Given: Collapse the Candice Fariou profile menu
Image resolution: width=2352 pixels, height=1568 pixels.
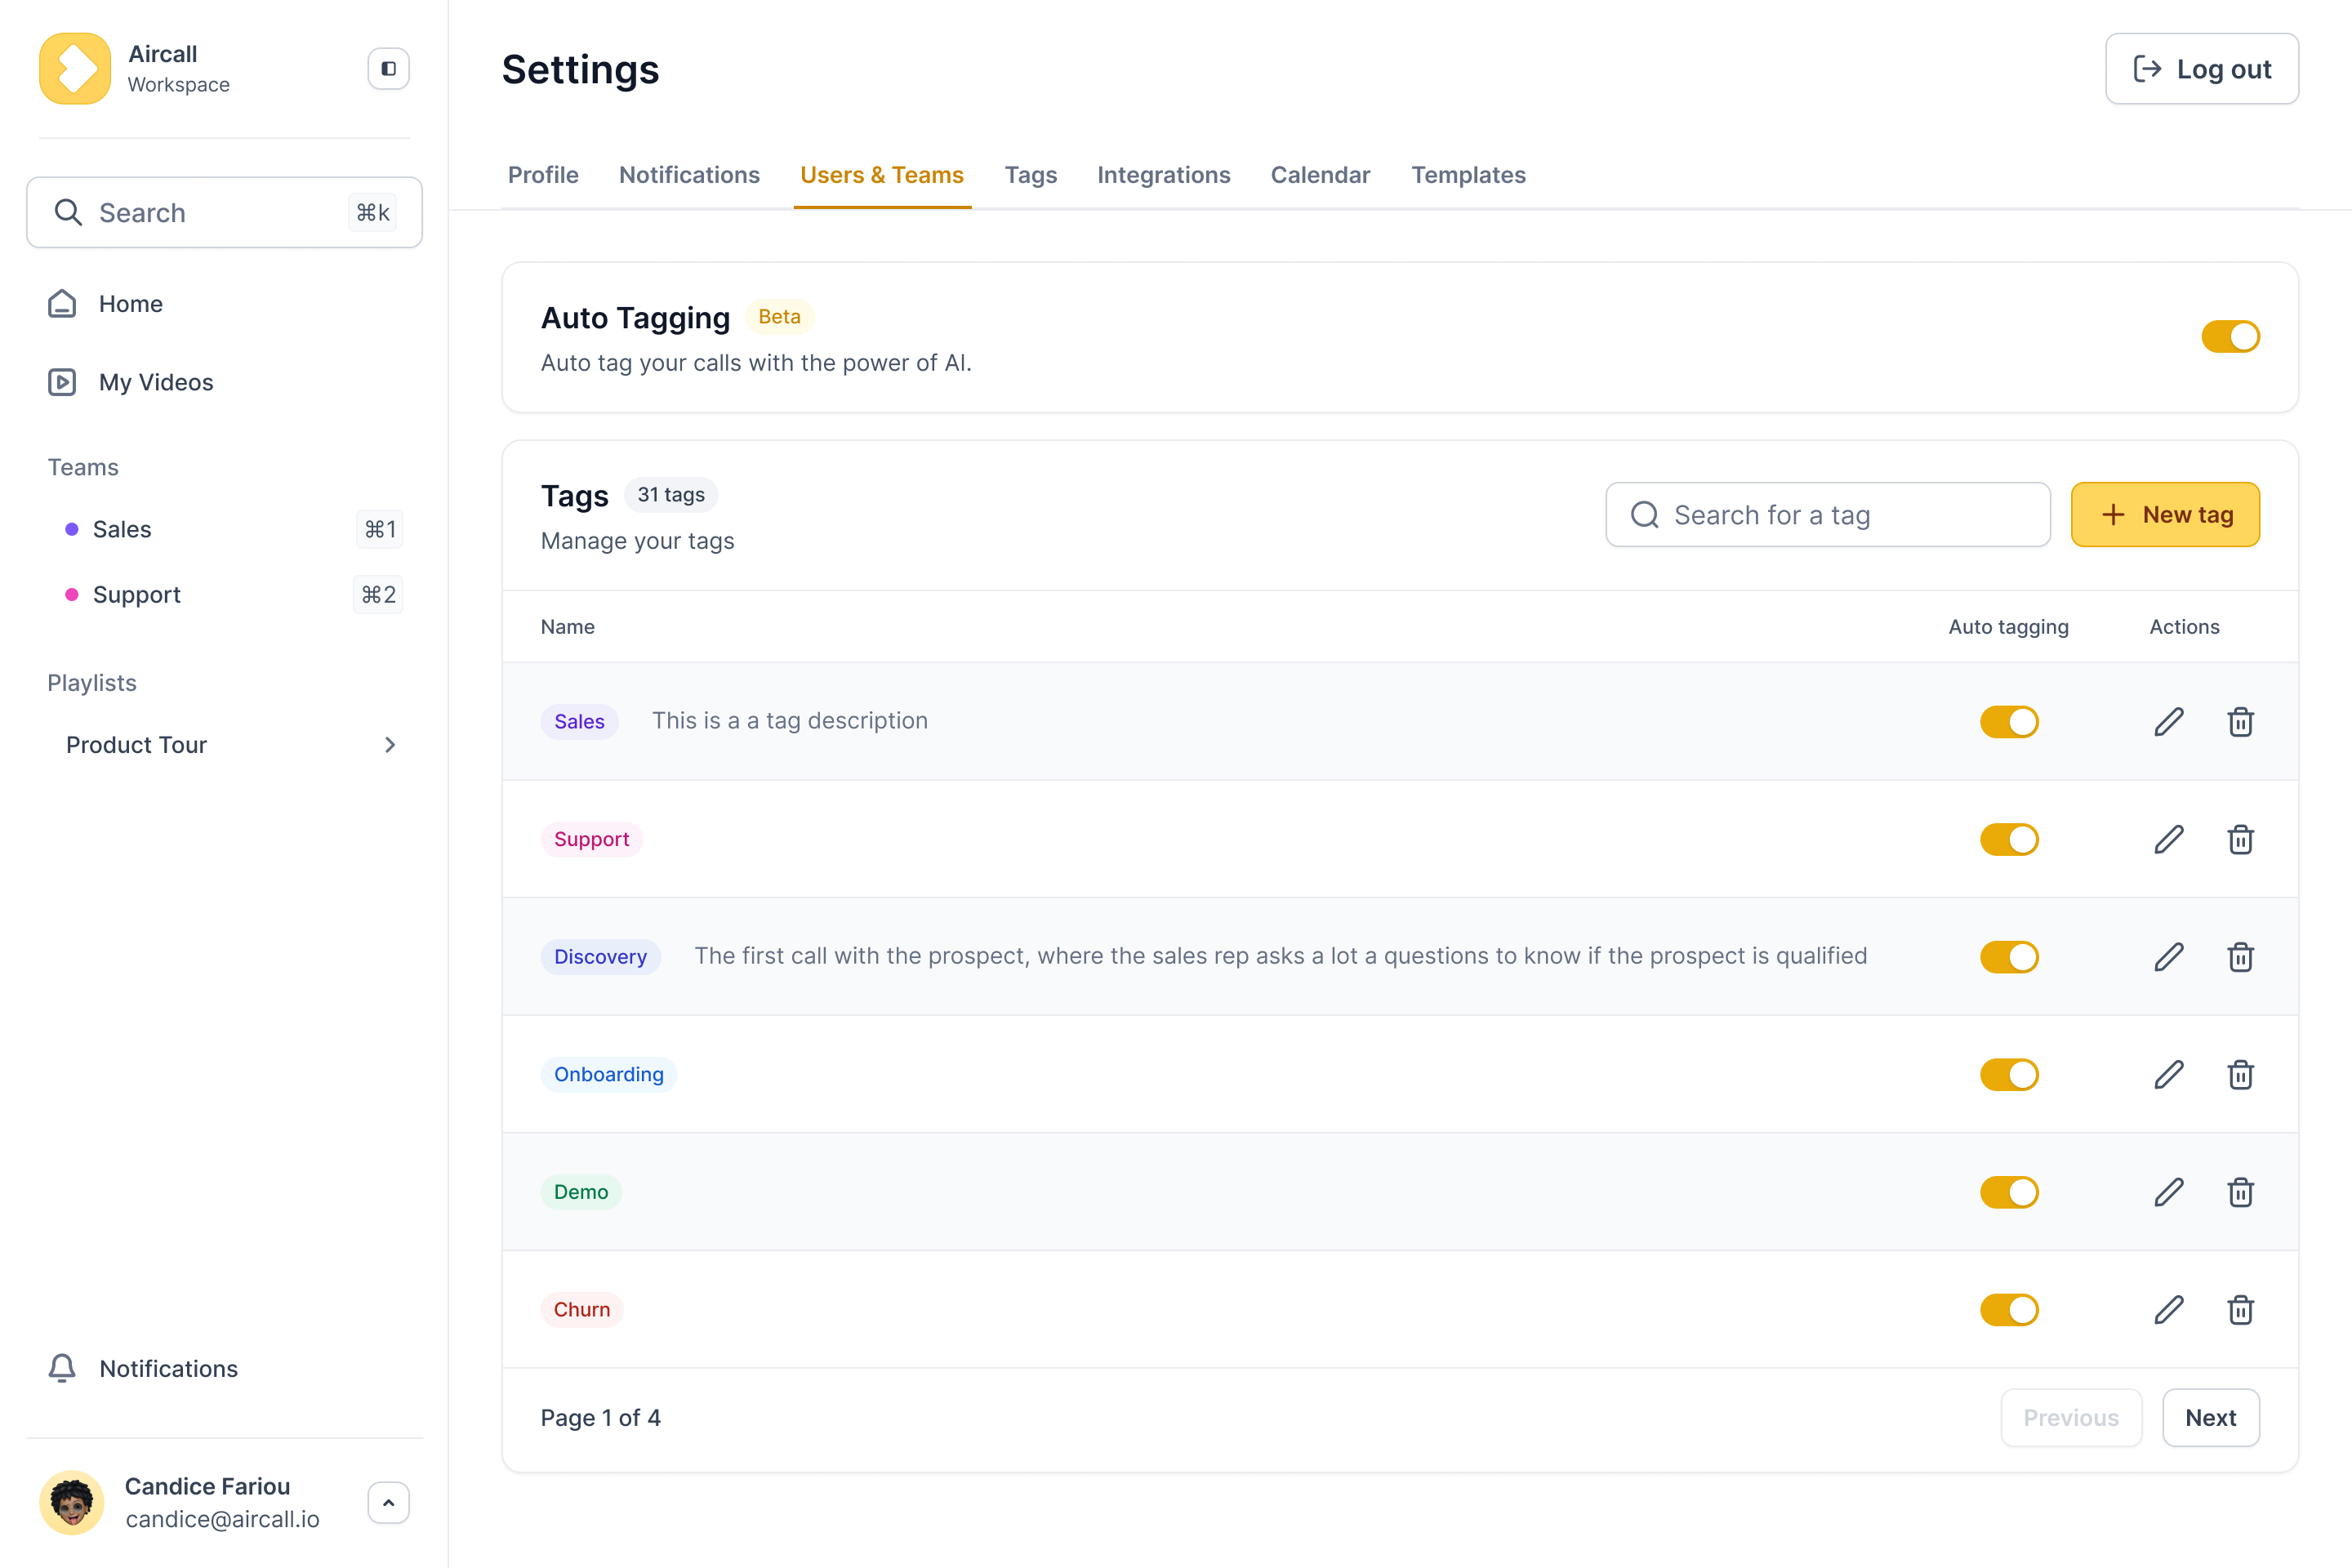Looking at the screenshot, I should (x=388, y=1502).
